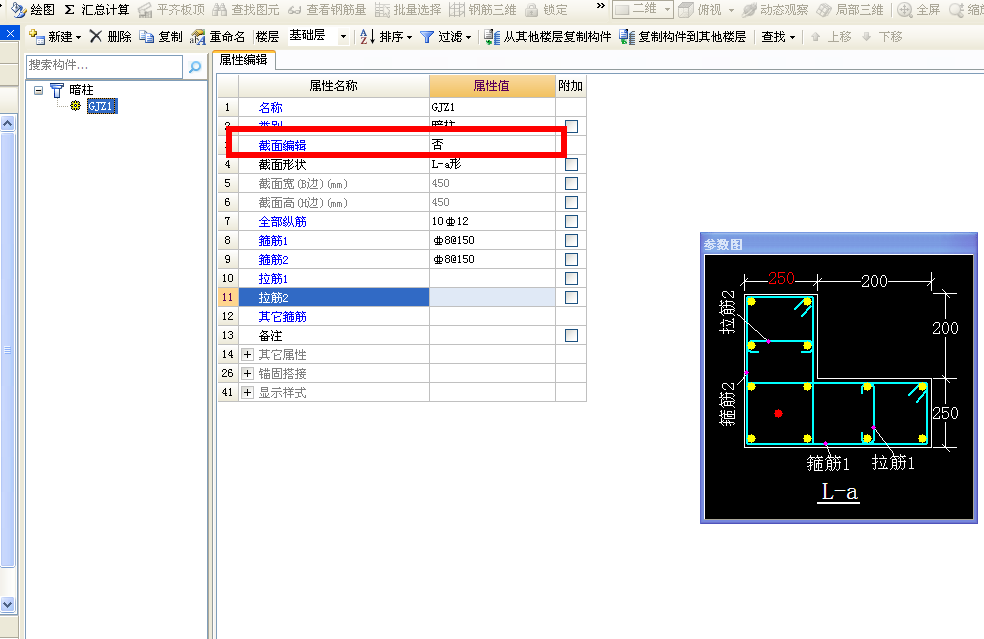Open the 基础层 floor dropdown
The height and width of the screenshot is (639, 984).
pos(343,36)
